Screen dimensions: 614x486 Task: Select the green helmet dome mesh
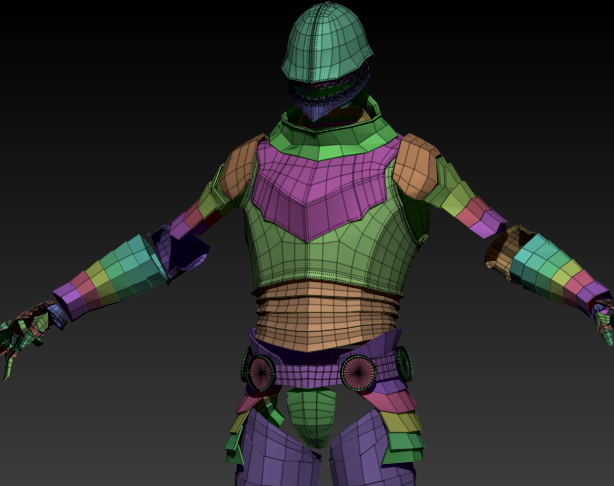(327, 41)
